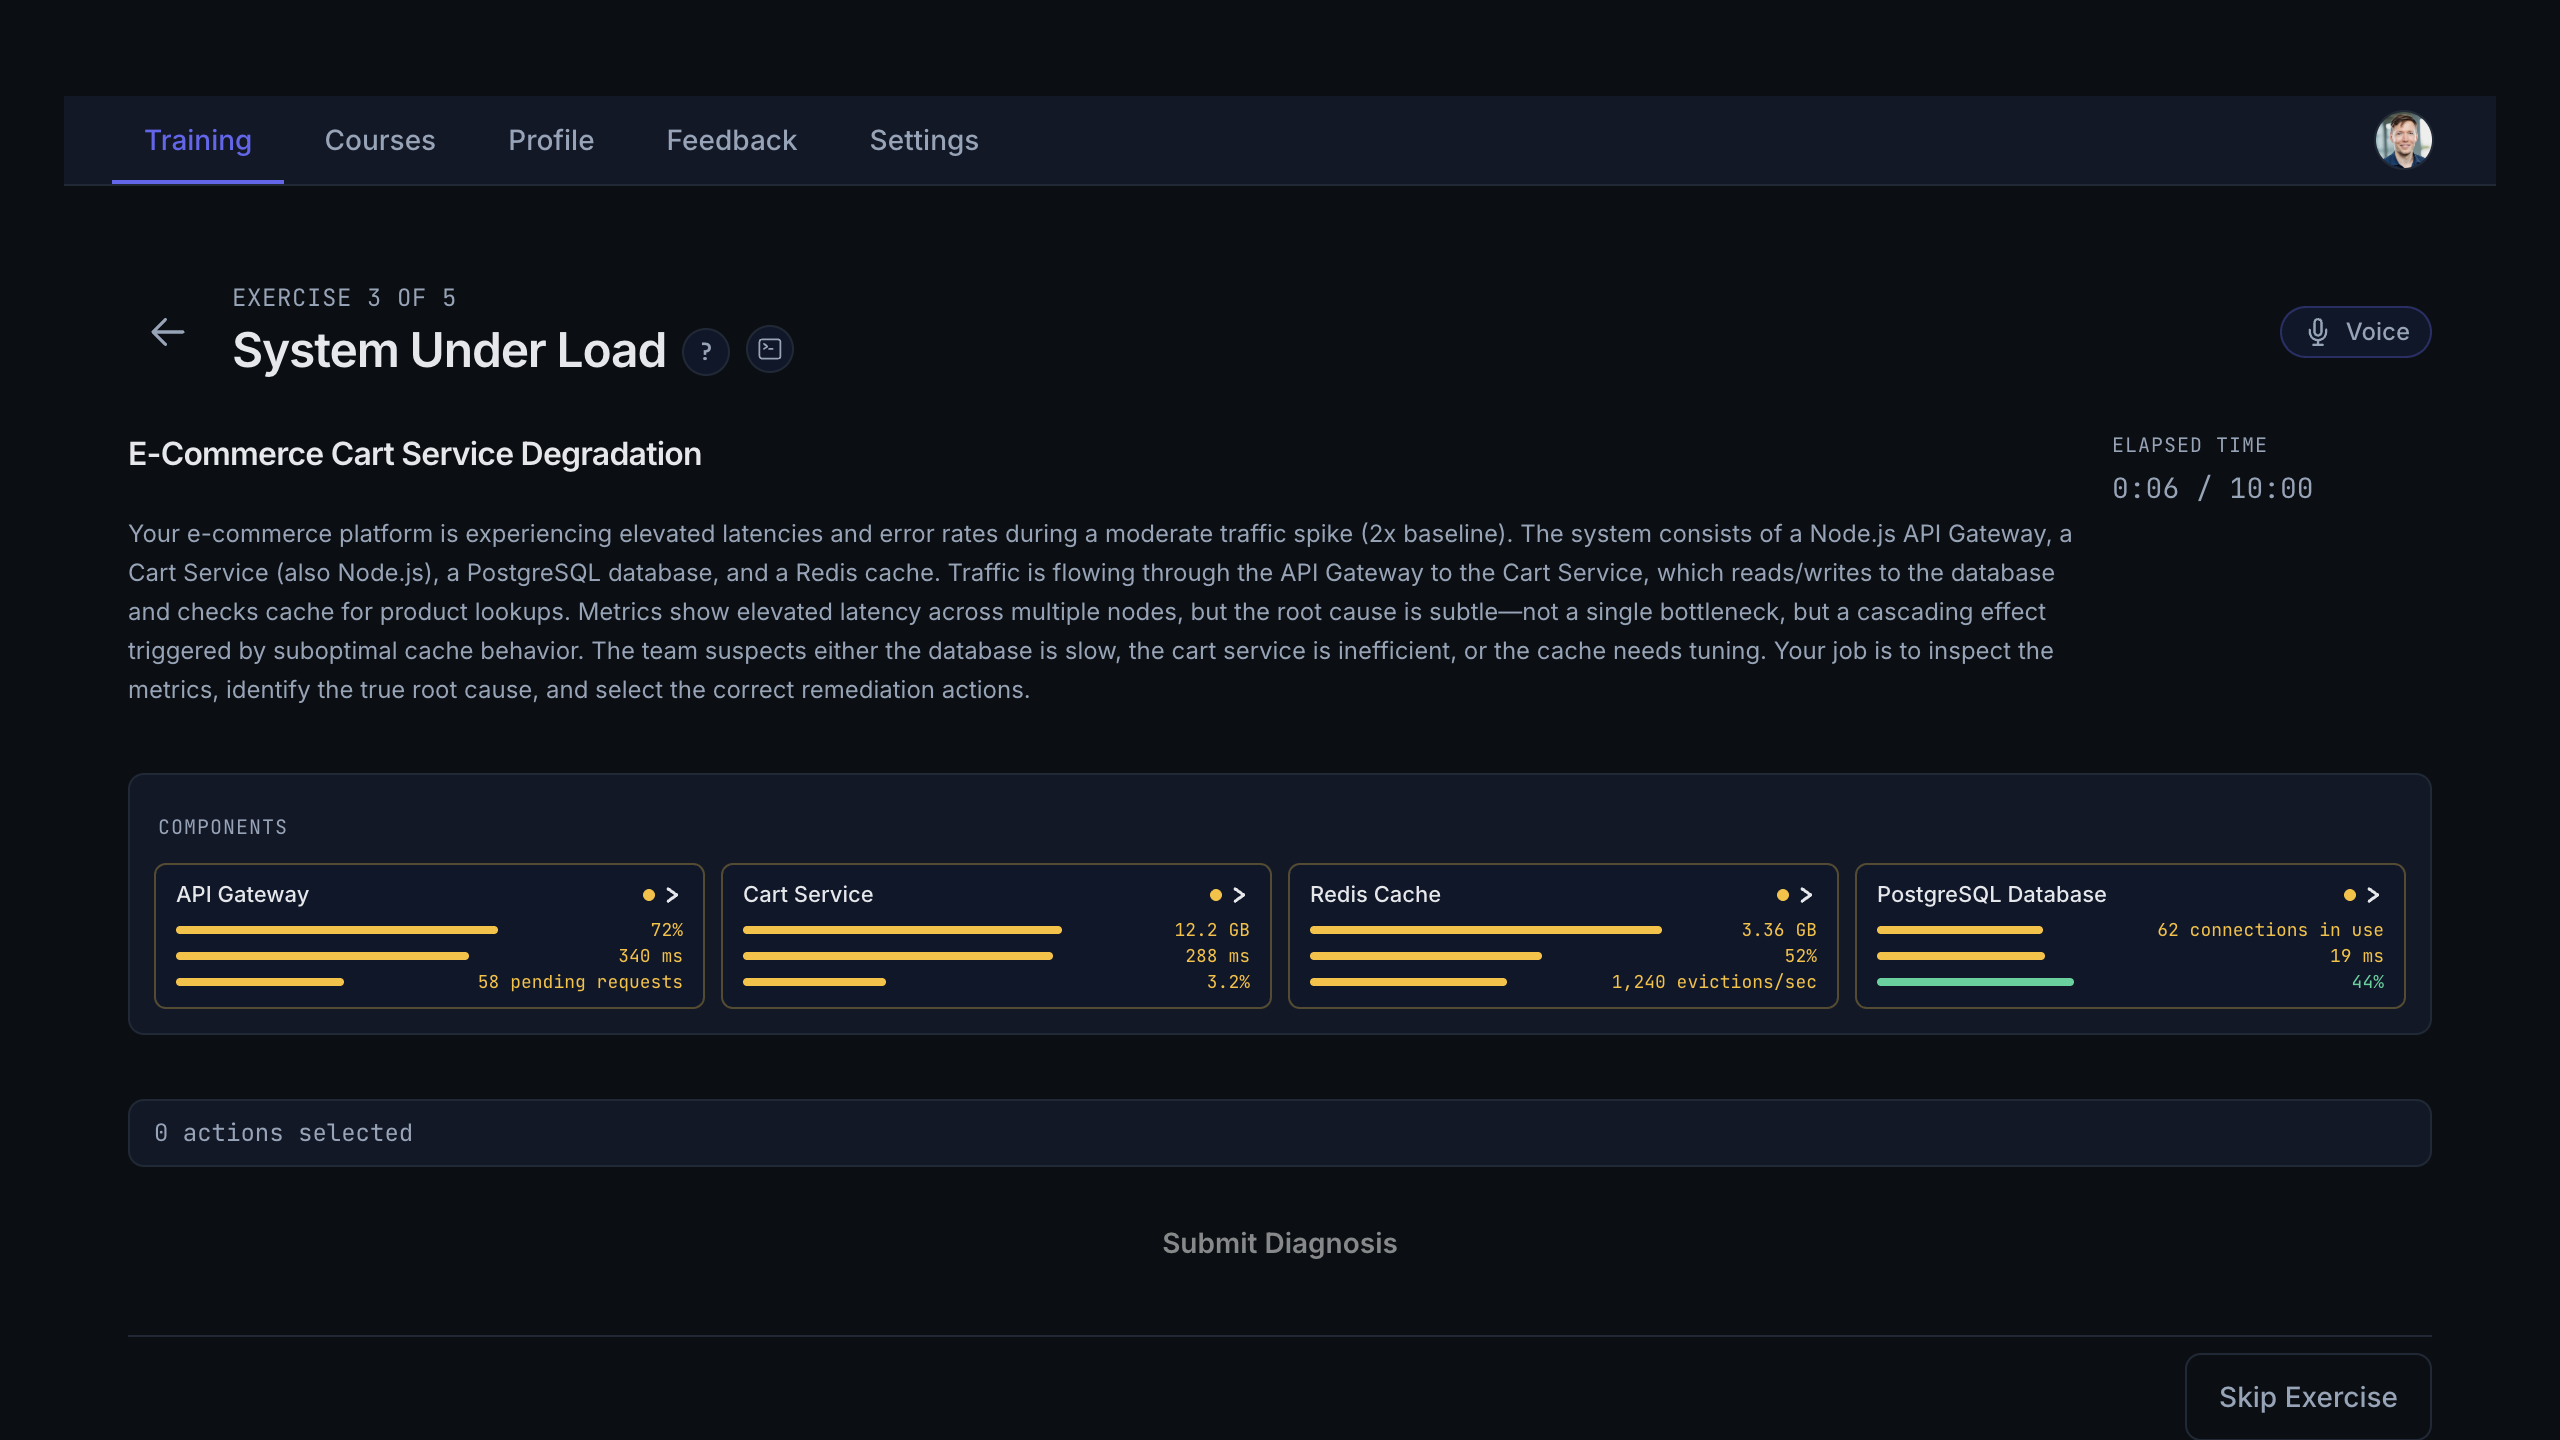Viewport: 2560px width, 1440px height.
Task: Click the Submit Diagnosis button
Action: coord(1280,1243)
